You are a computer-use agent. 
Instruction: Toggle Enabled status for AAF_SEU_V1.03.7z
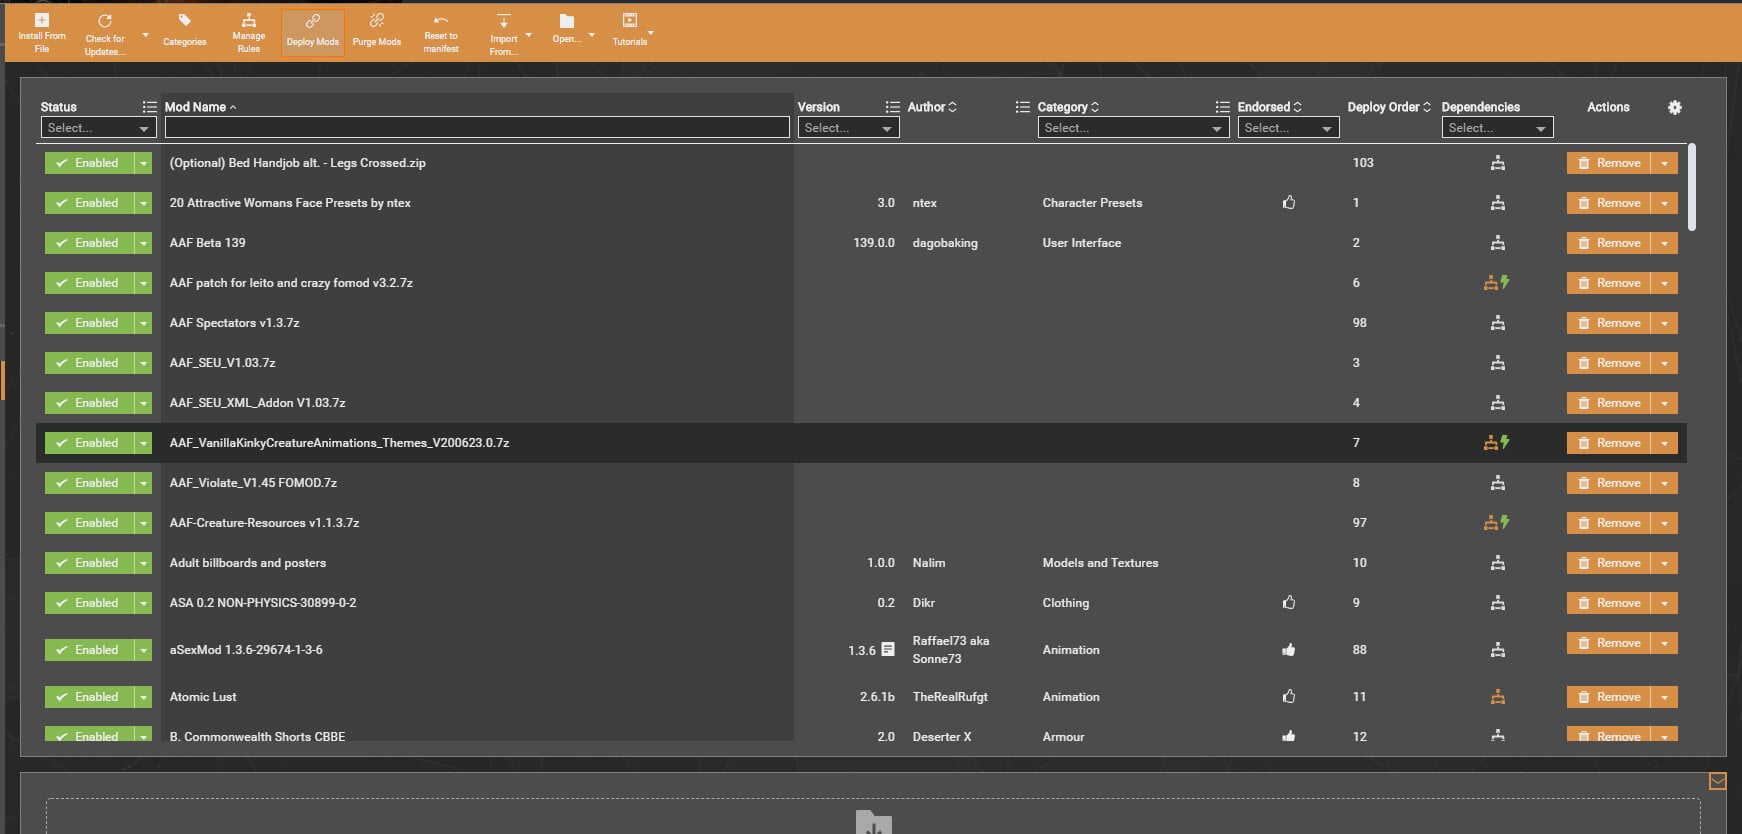point(89,363)
